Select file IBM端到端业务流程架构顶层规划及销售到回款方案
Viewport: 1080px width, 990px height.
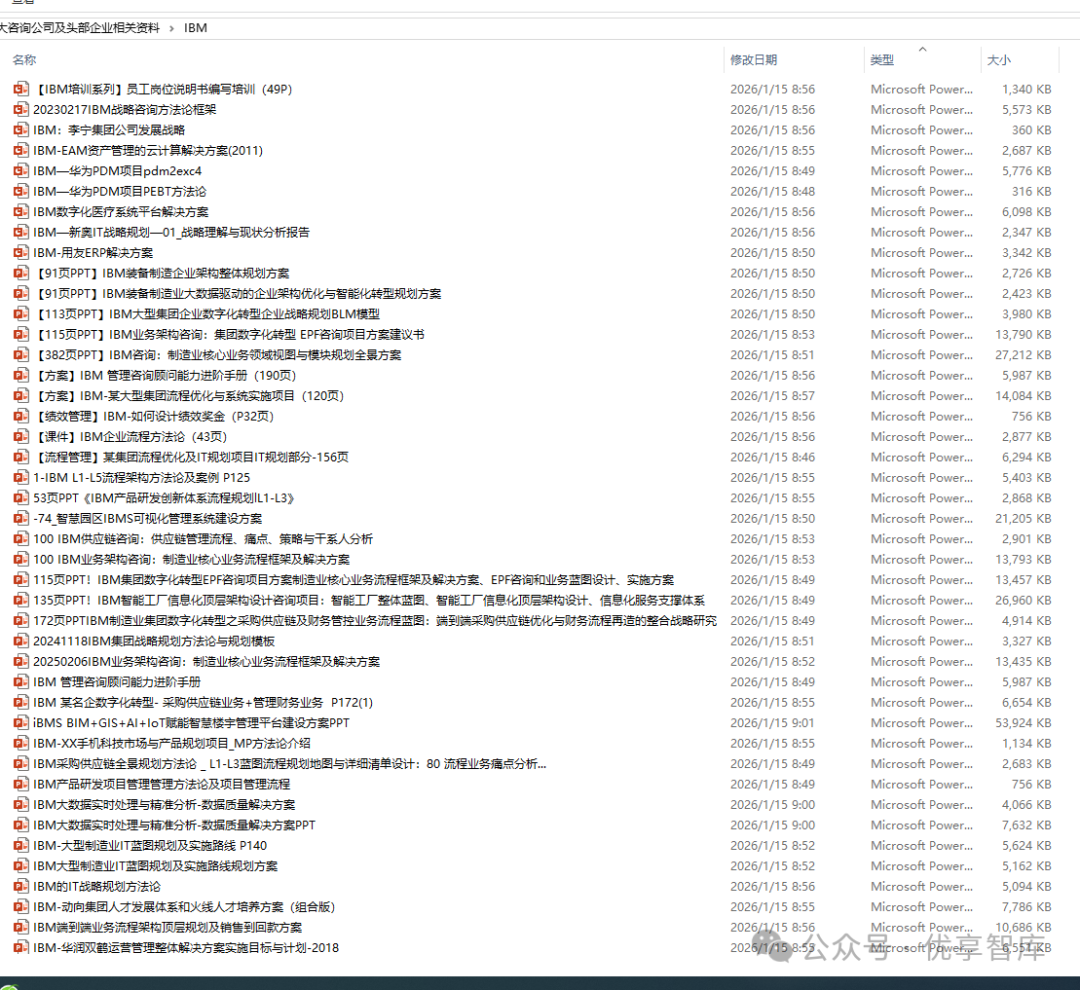tap(167, 927)
